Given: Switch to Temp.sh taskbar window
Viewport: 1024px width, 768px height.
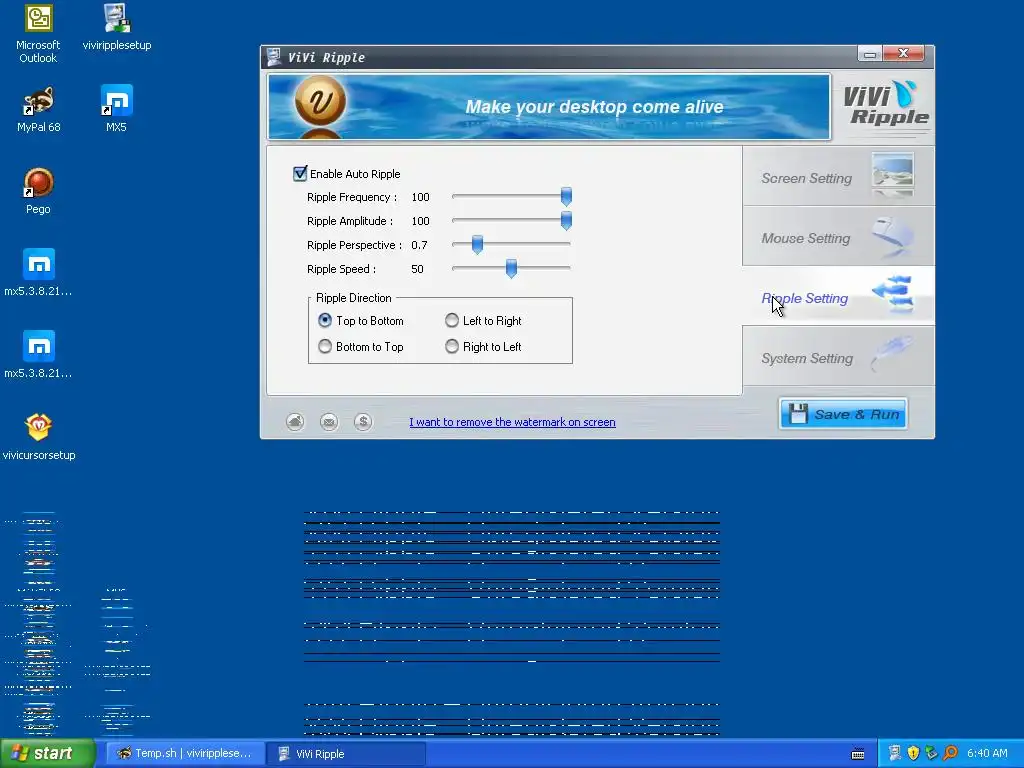Looking at the screenshot, I should click(185, 754).
